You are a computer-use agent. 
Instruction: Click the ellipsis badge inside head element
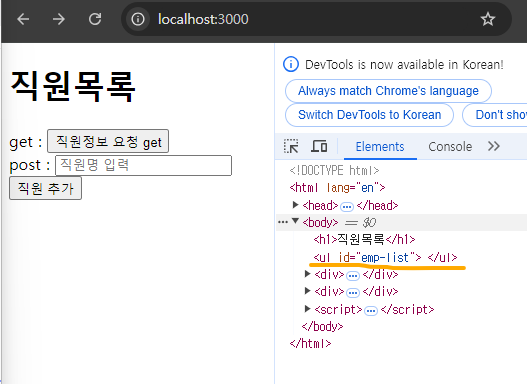coord(347,206)
